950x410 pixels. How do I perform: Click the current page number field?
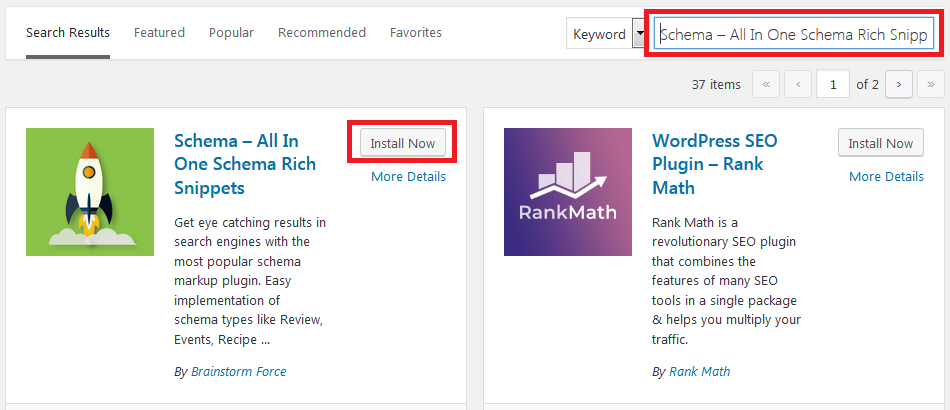click(833, 85)
